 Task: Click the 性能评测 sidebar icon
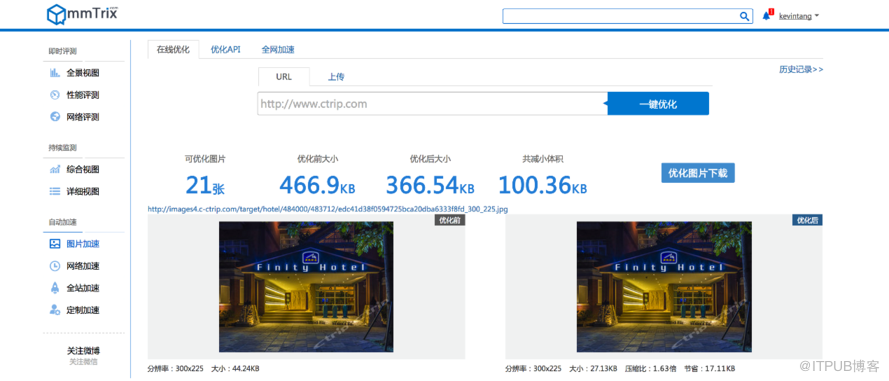(55, 95)
